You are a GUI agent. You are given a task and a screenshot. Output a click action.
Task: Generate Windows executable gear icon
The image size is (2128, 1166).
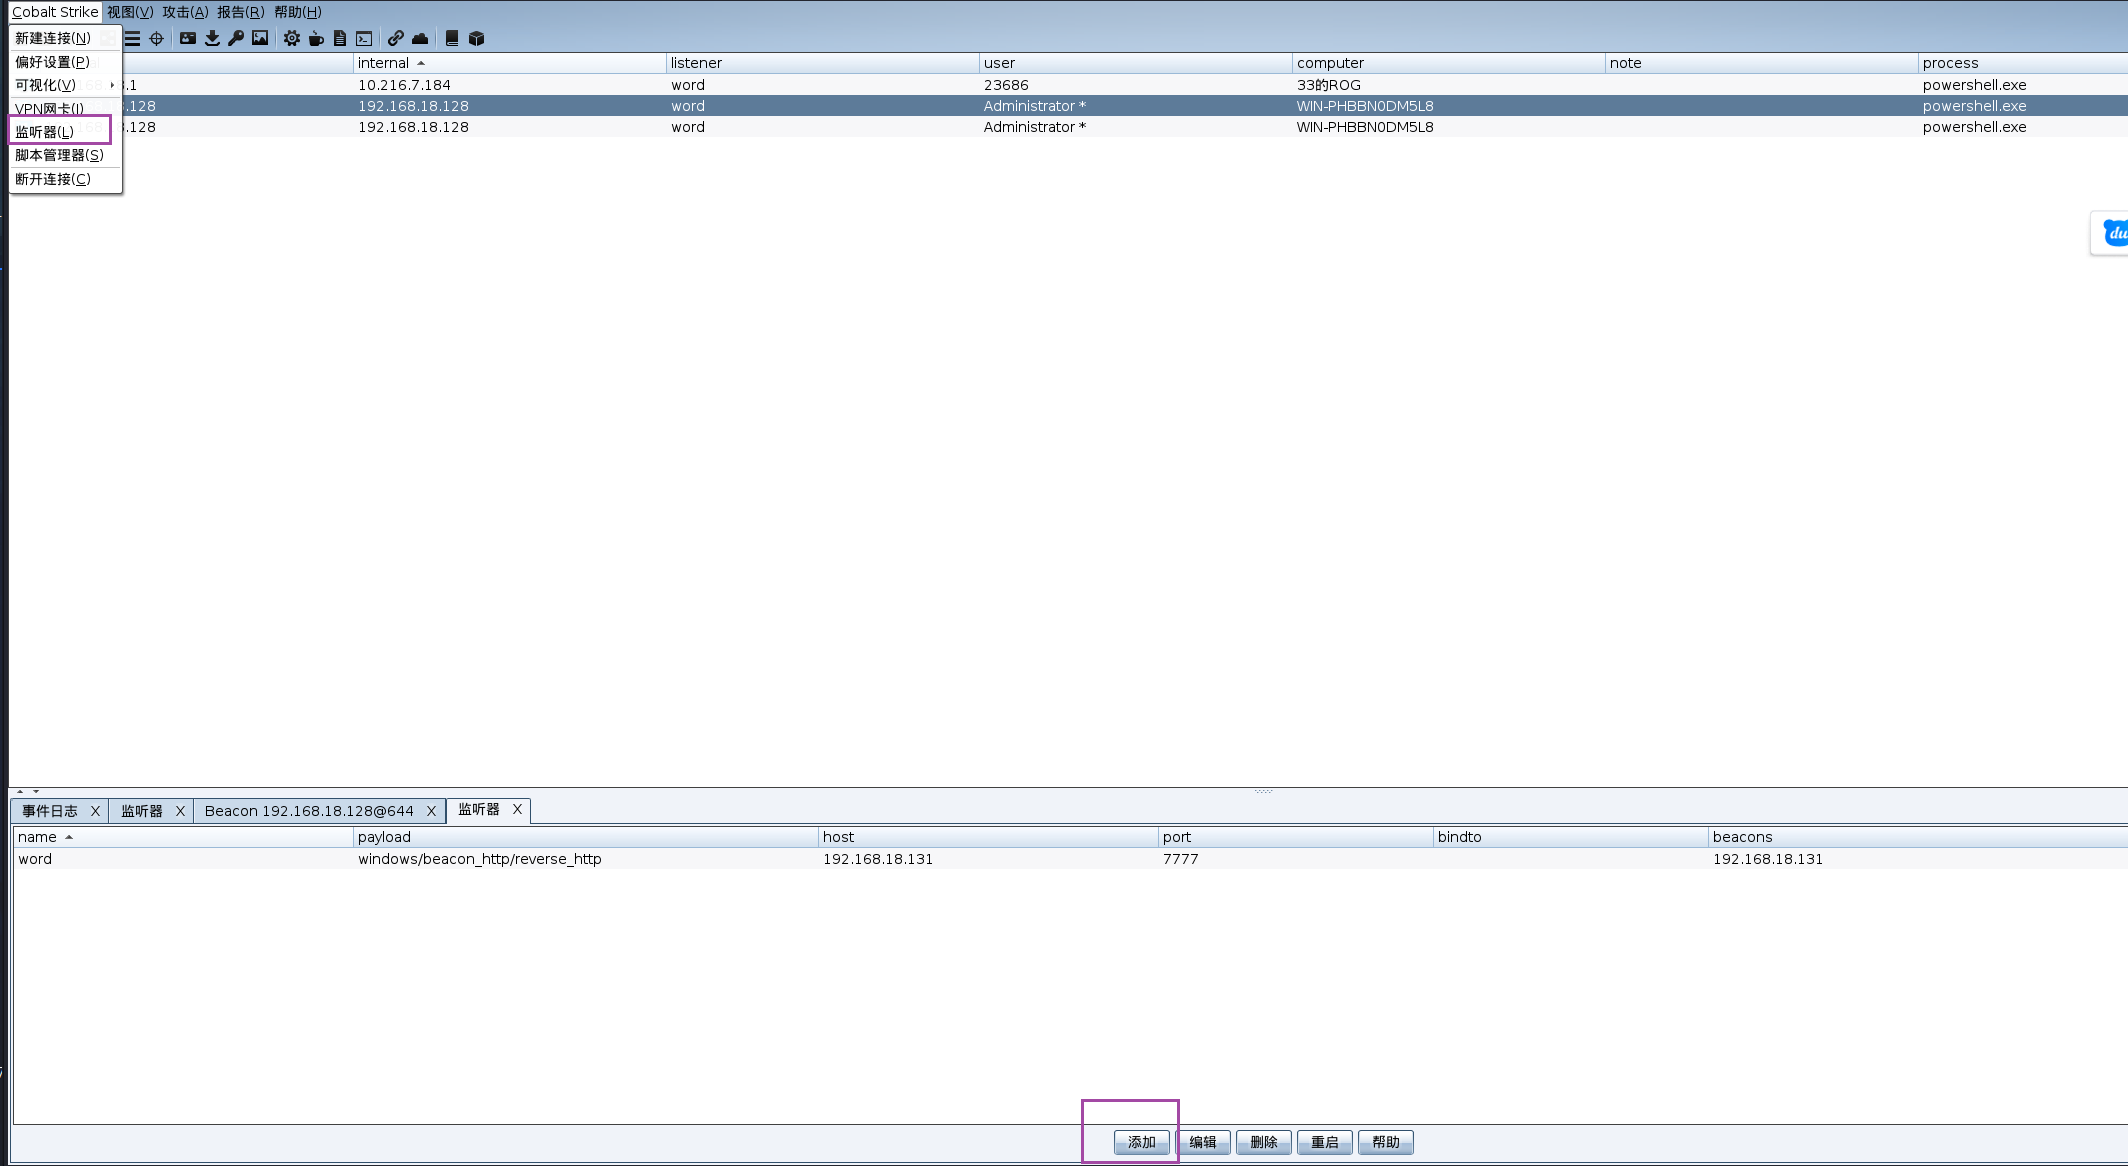(x=292, y=39)
